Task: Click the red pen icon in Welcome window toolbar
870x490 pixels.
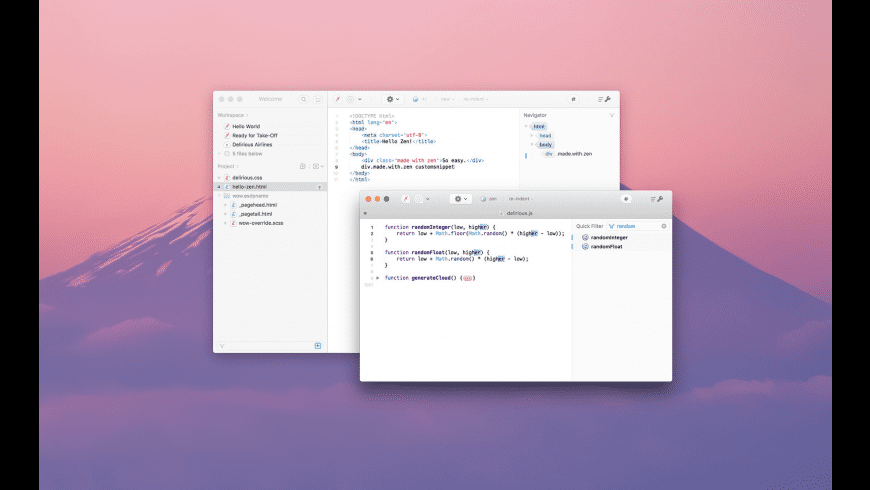Action: (x=337, y=99)
